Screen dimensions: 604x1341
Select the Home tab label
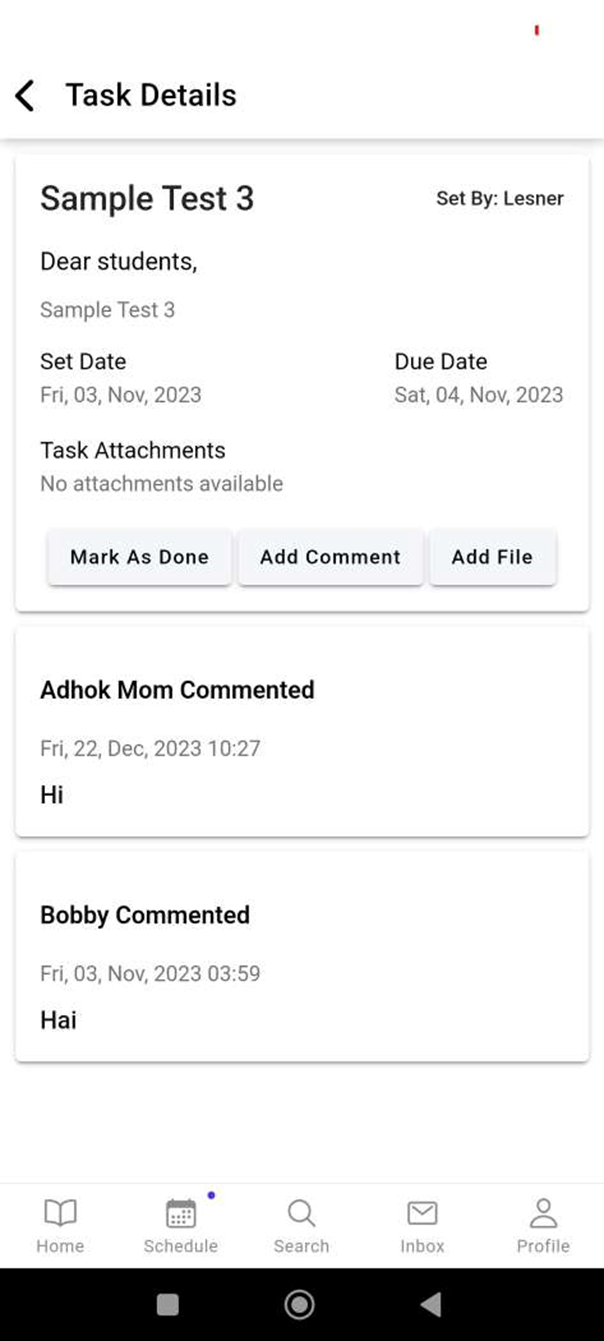point(60,1246)
